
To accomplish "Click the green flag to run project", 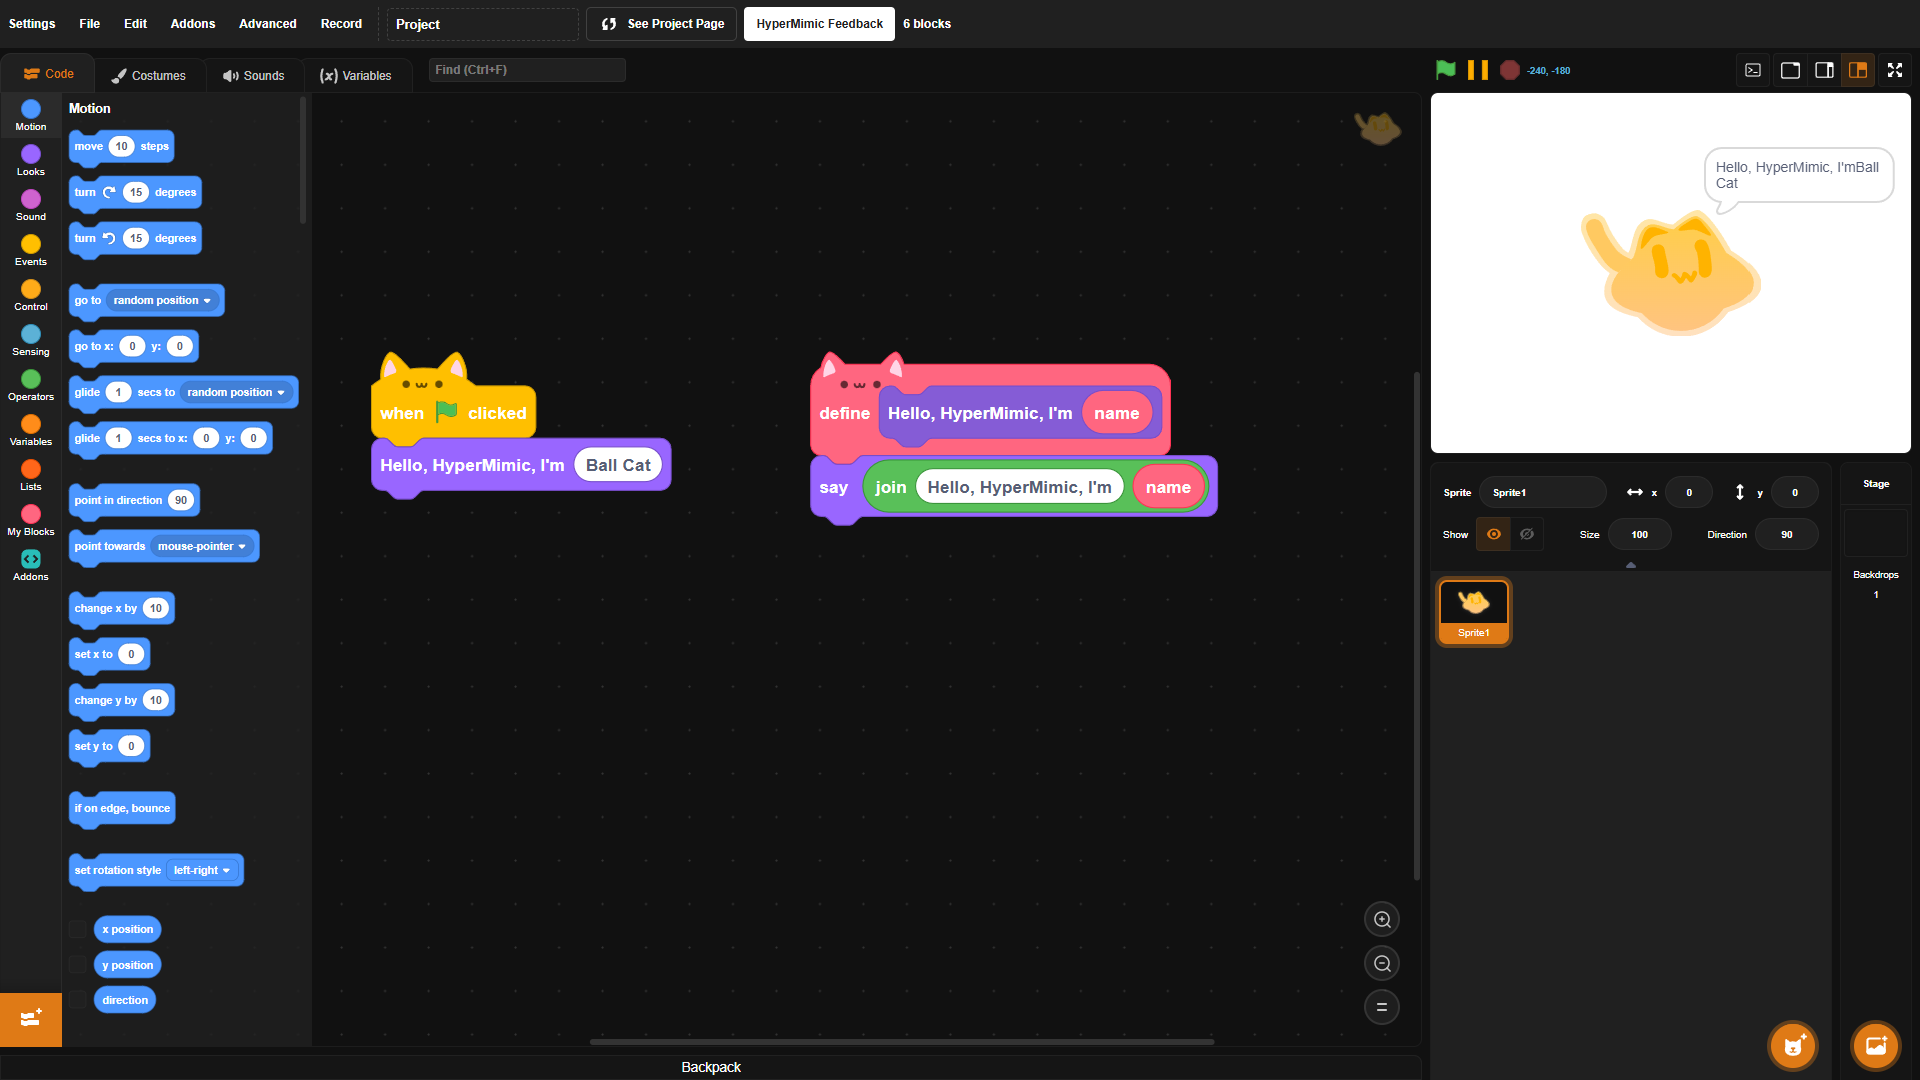I will [x=1445, y=70].
